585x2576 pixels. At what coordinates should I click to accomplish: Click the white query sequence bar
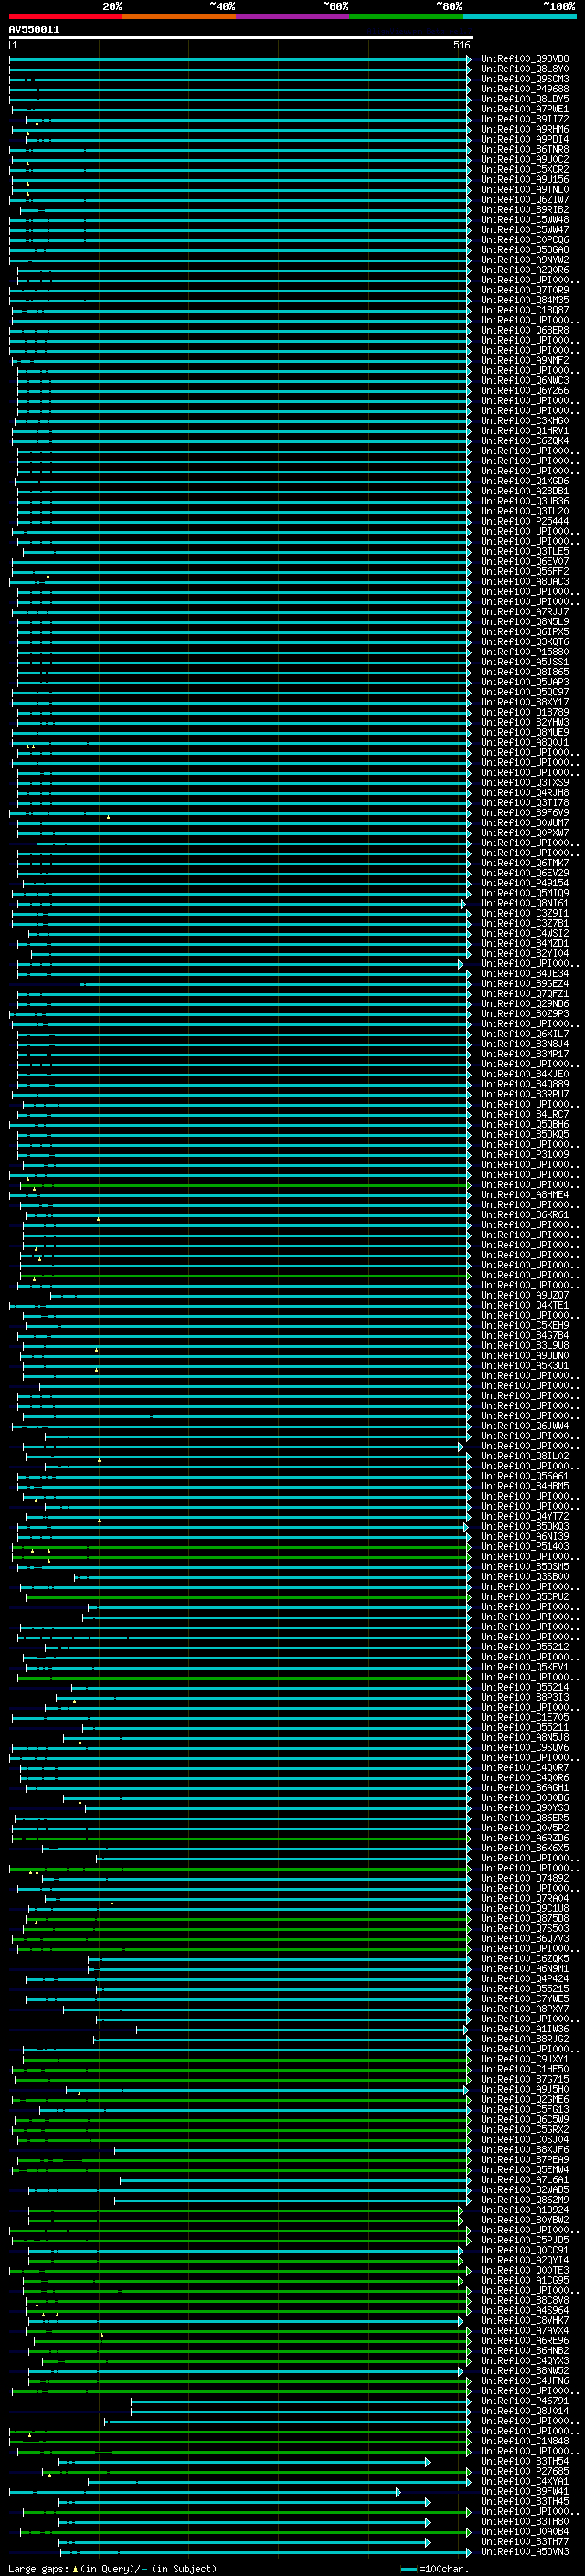coord(241,37)
